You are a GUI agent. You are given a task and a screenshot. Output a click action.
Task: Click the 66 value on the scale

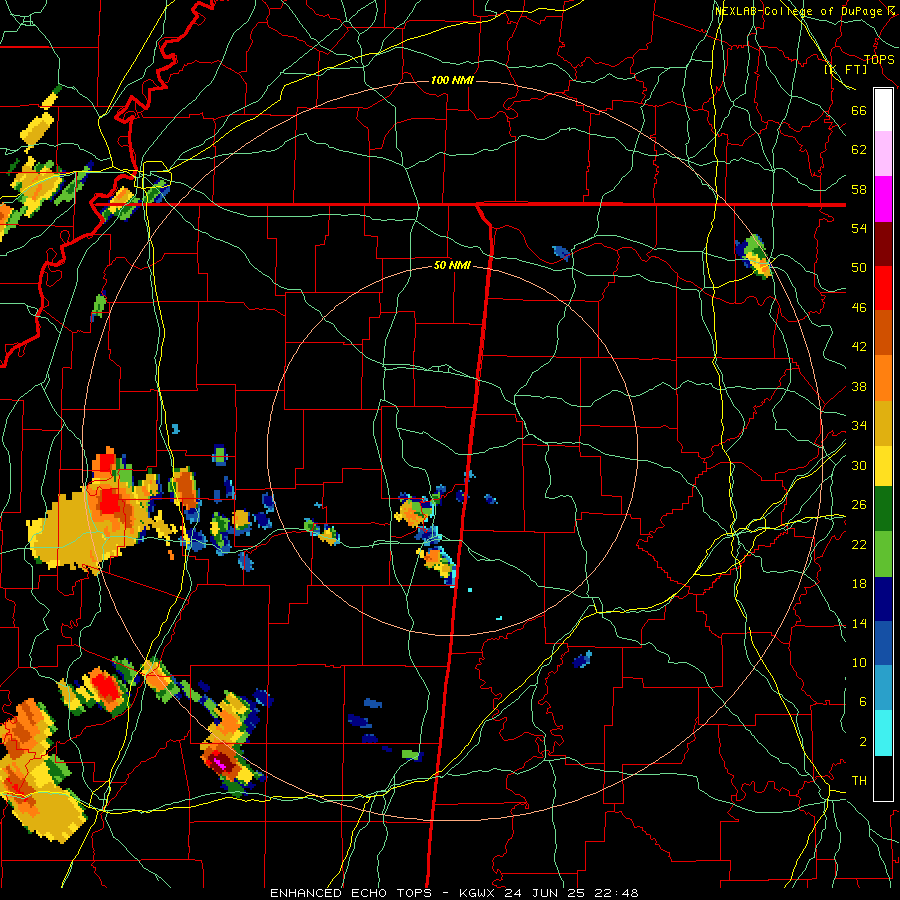[x=859, y=110]
